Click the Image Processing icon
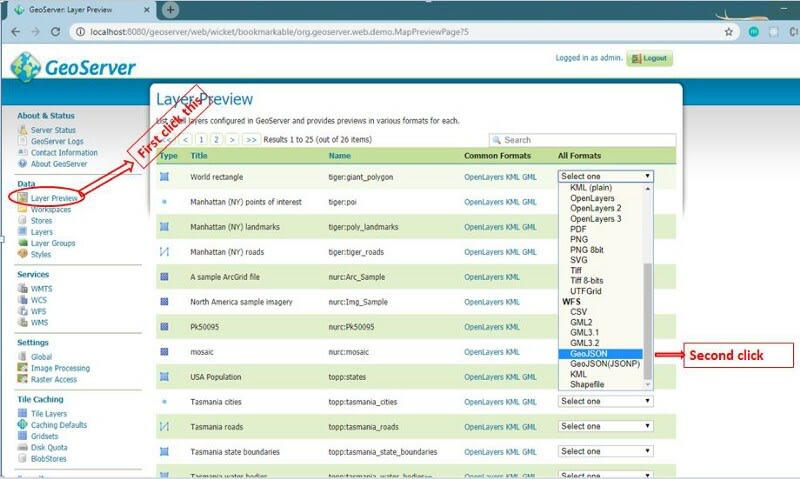Image resolution: width=800 pixels, height=479 pixels. click(x=22, y=368)
